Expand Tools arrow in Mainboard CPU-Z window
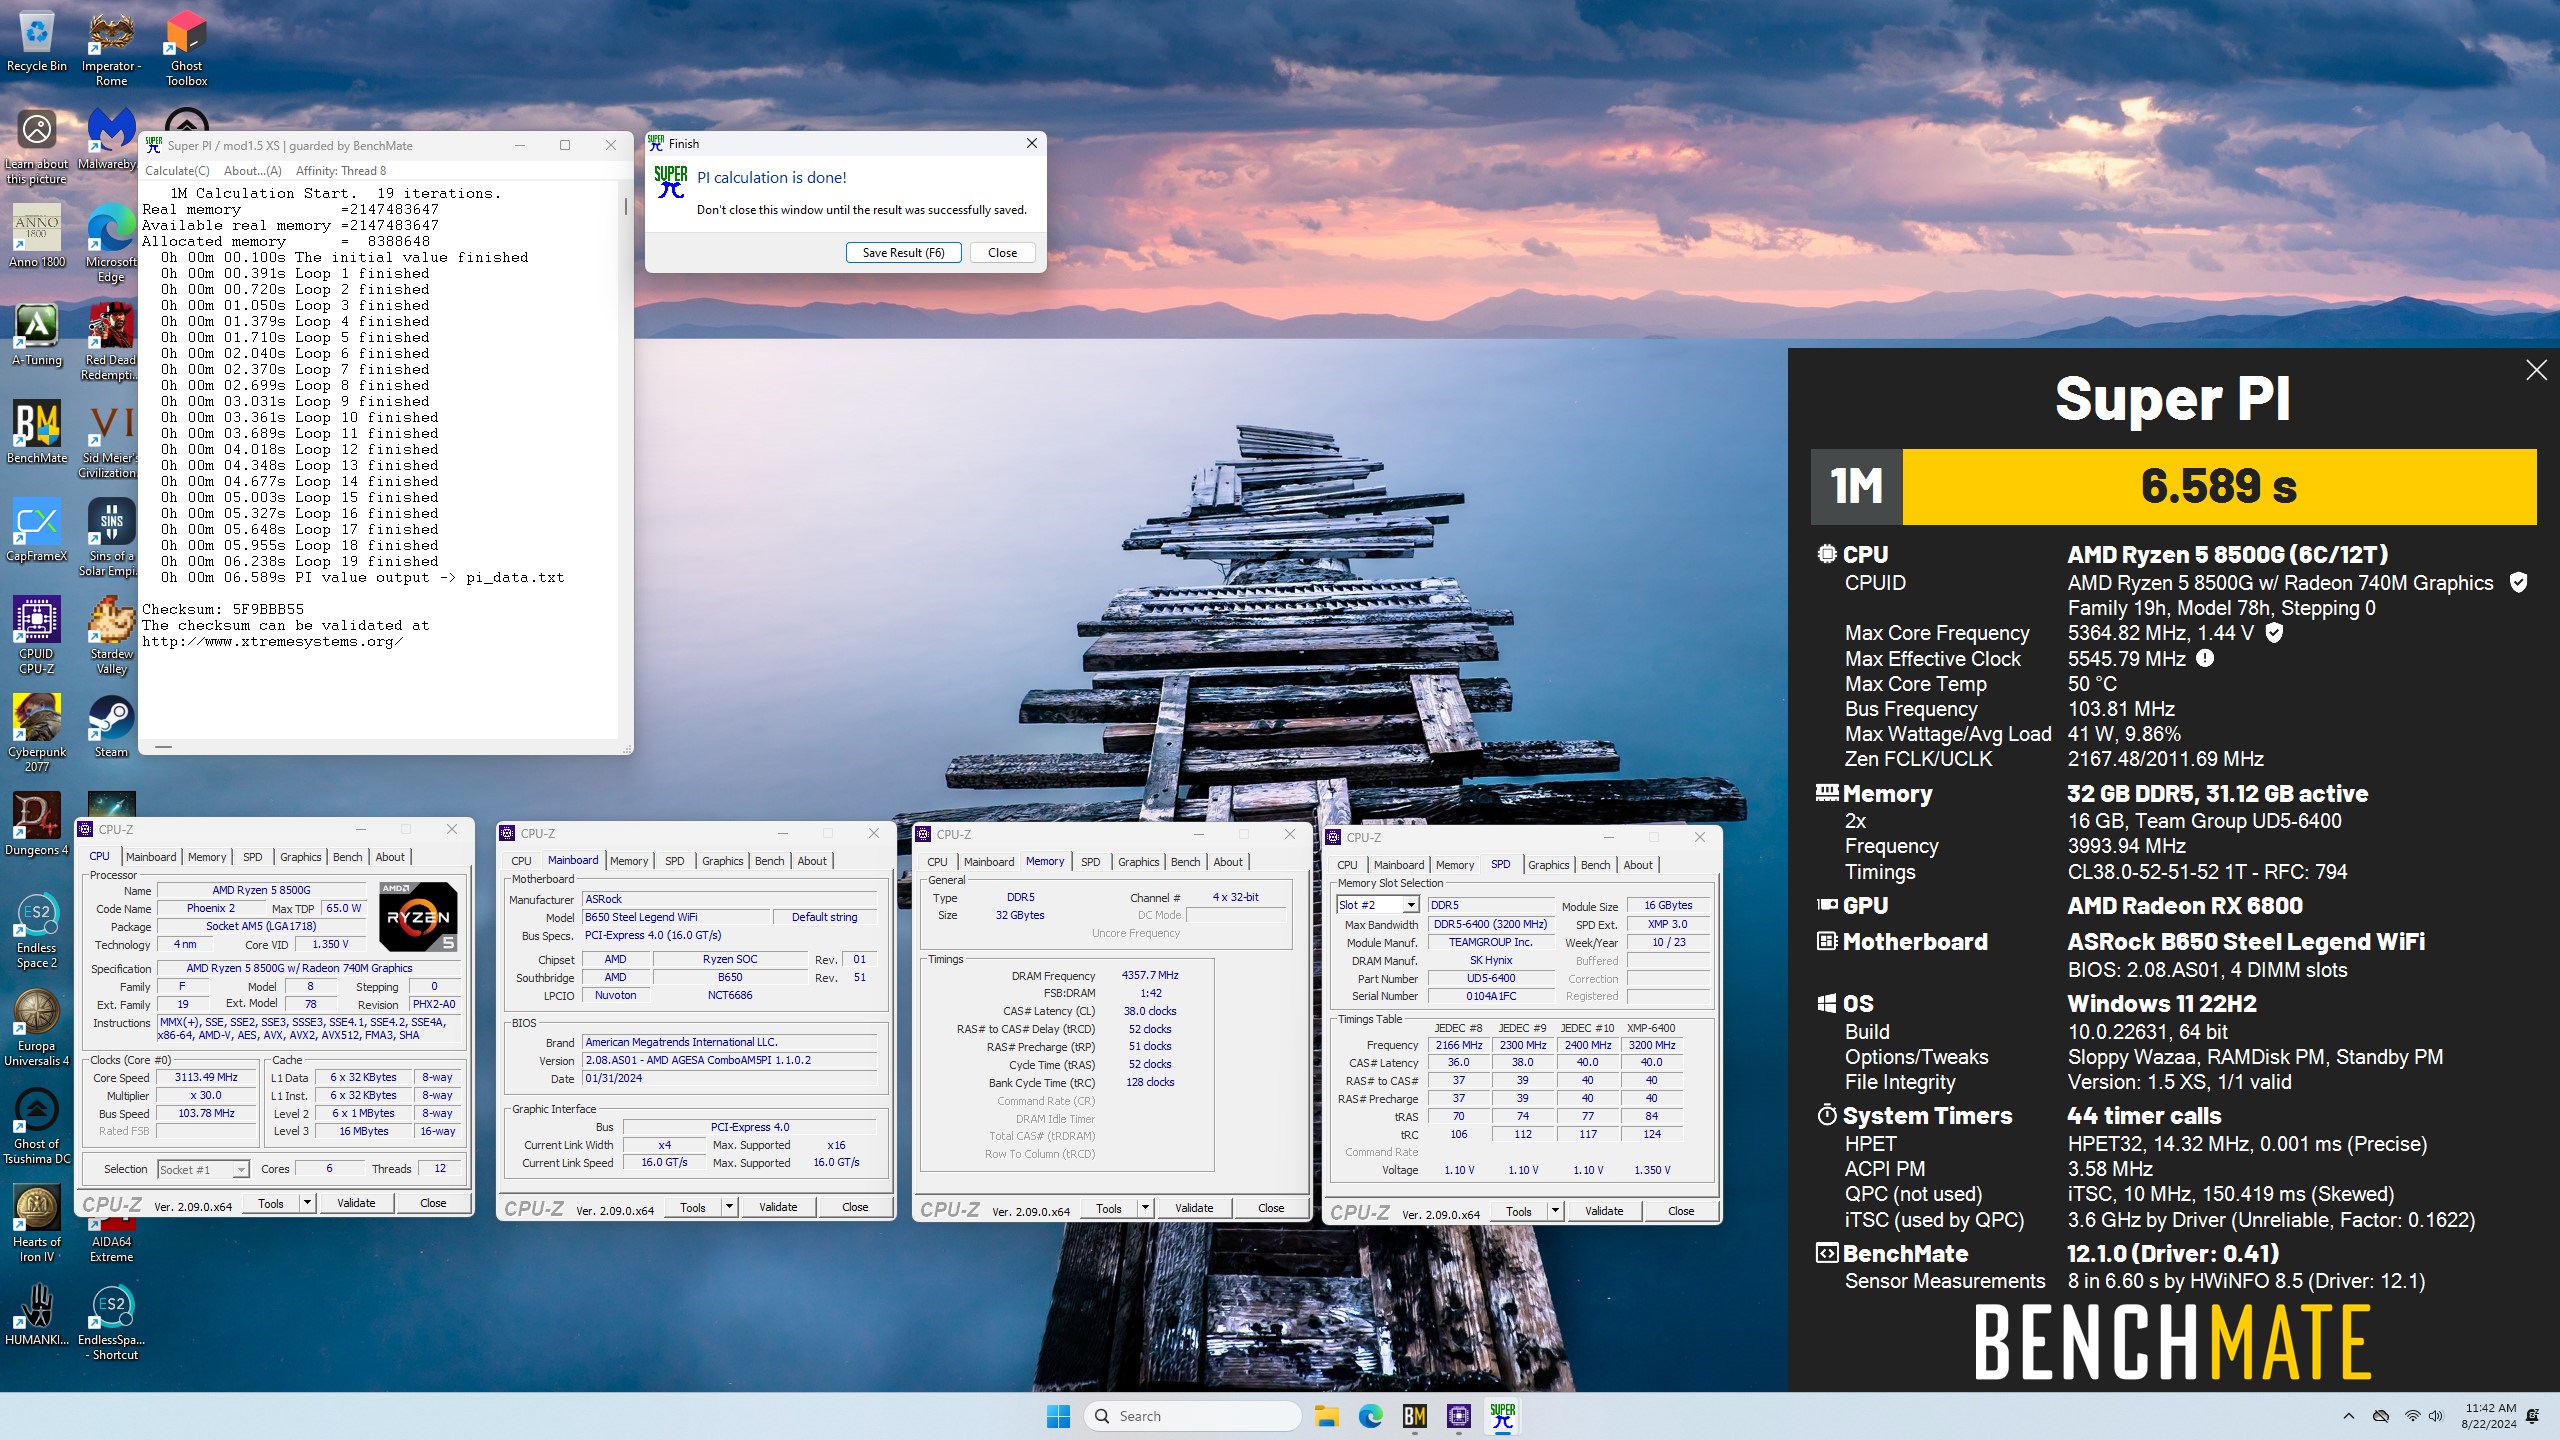 [729, 1207]
